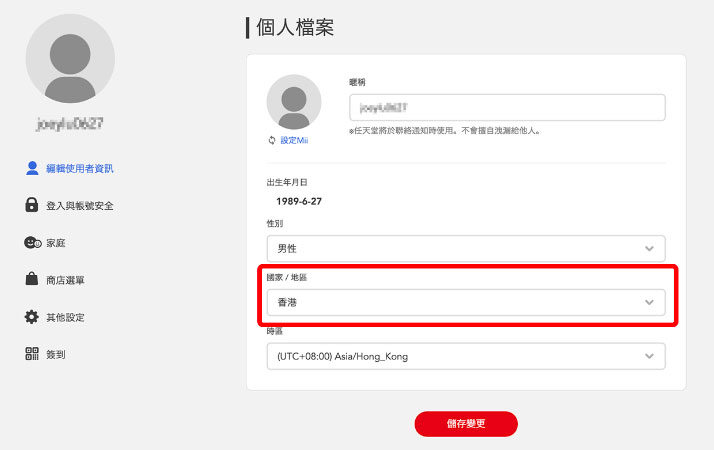Click the note beginning ※任天堂將於聯絡通知時使用
Image resolution: width=714 pixels, height=450 pixels.
[x=445, y=131]
